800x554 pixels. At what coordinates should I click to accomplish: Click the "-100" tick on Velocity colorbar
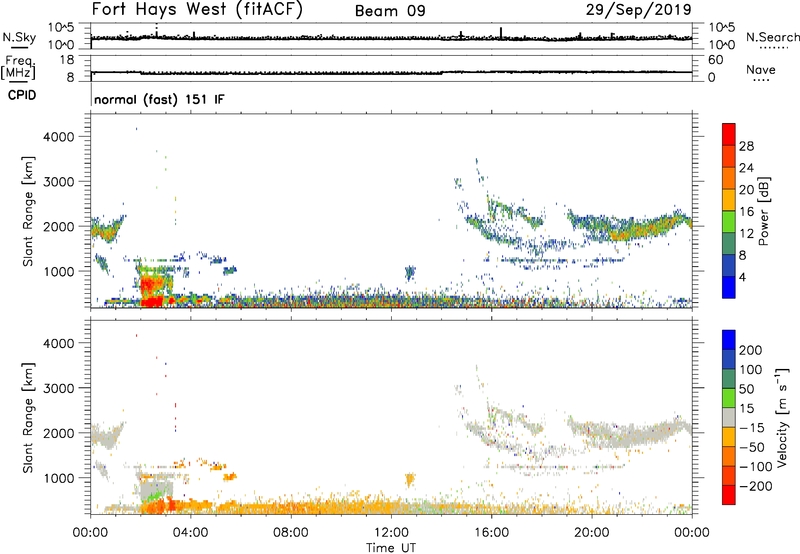point(756,467)
